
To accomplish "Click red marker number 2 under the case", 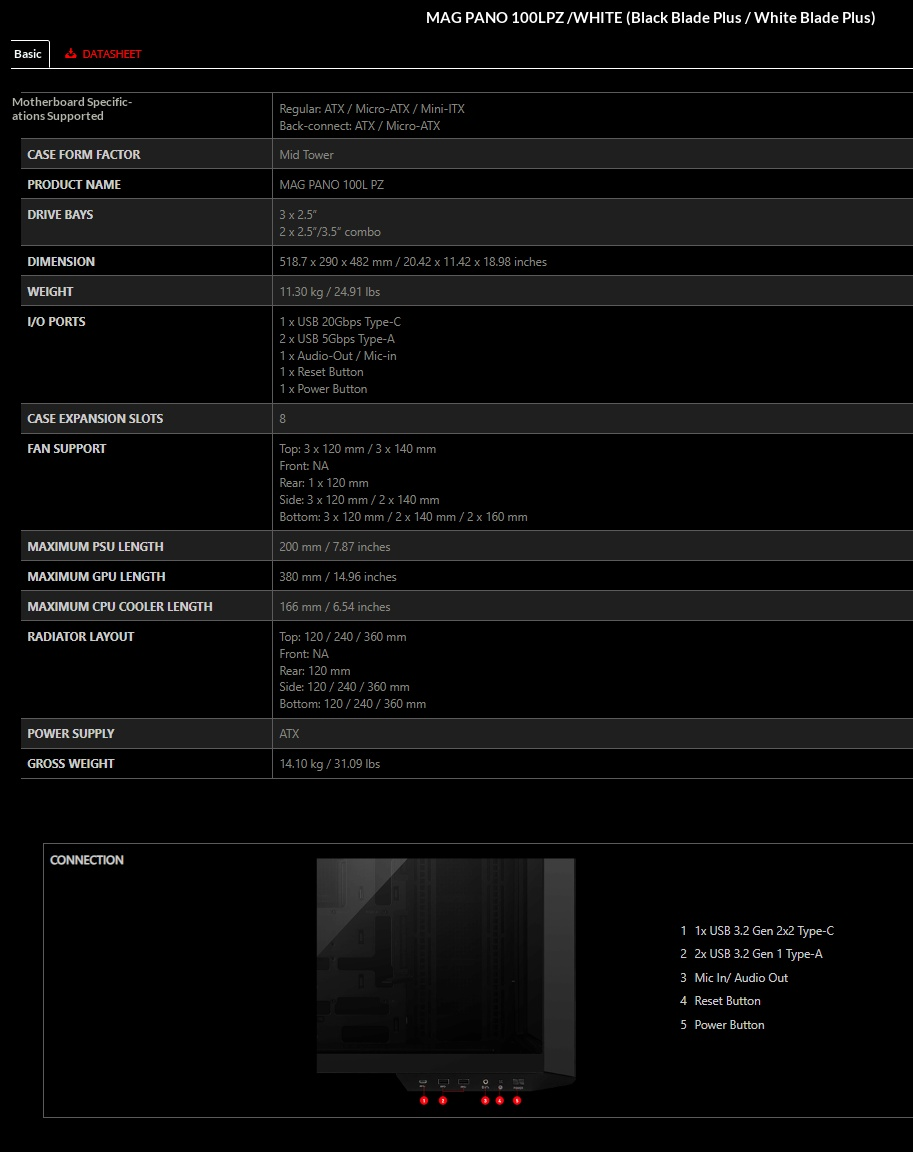I will coord(443,1101).
